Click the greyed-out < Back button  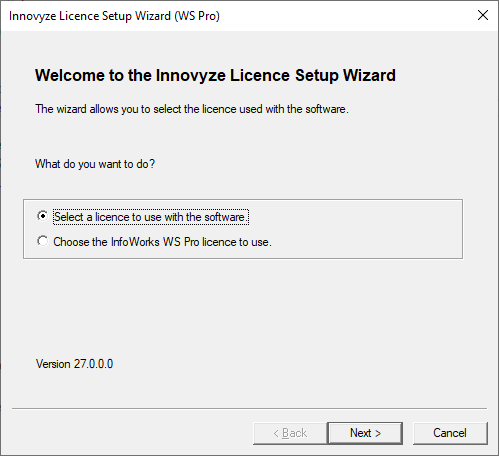coord(290,433)
